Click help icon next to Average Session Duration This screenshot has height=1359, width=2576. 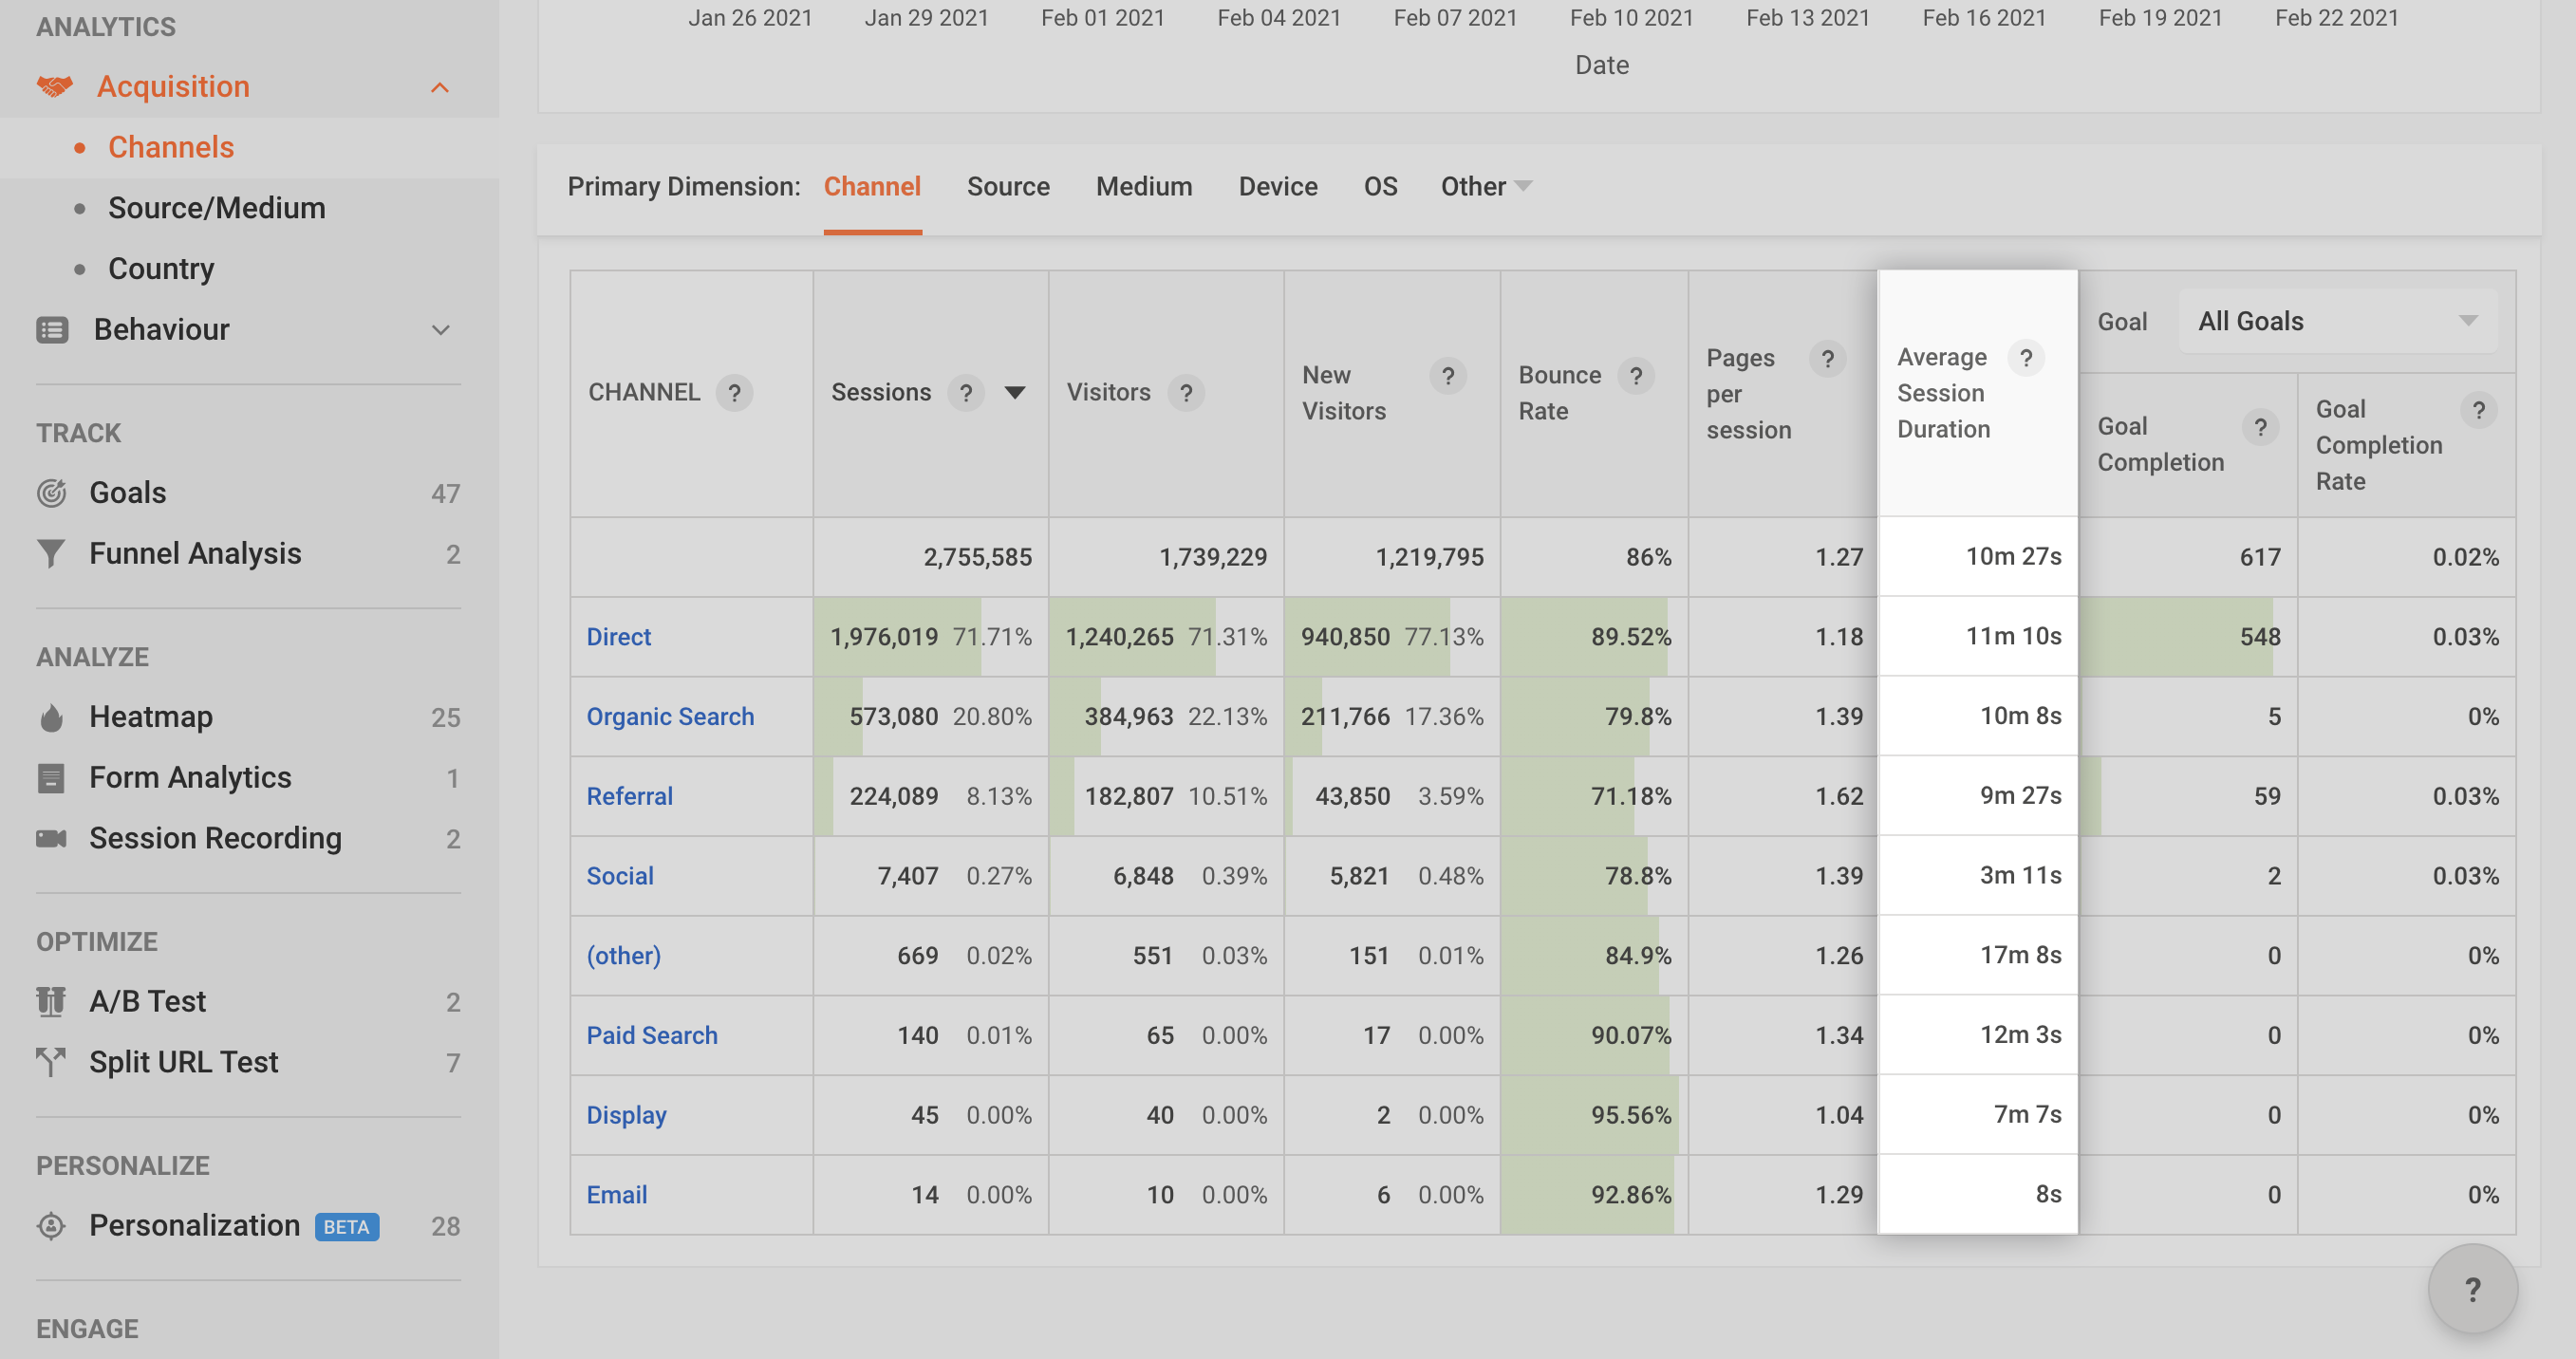tap(2026, 358)
